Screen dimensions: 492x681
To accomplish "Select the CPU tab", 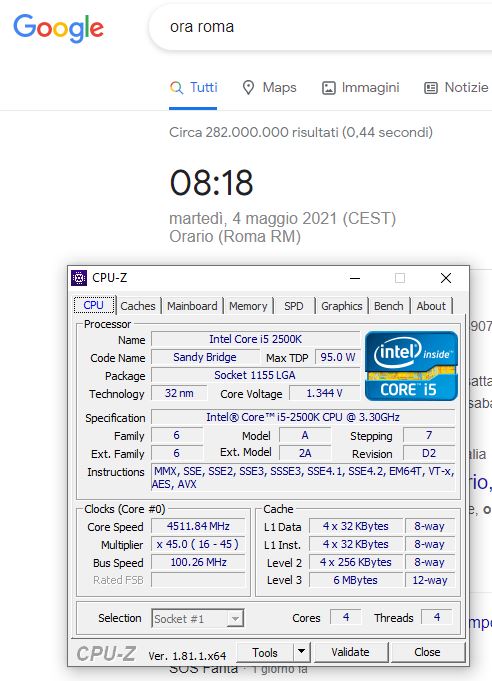I will pos(93,305).
